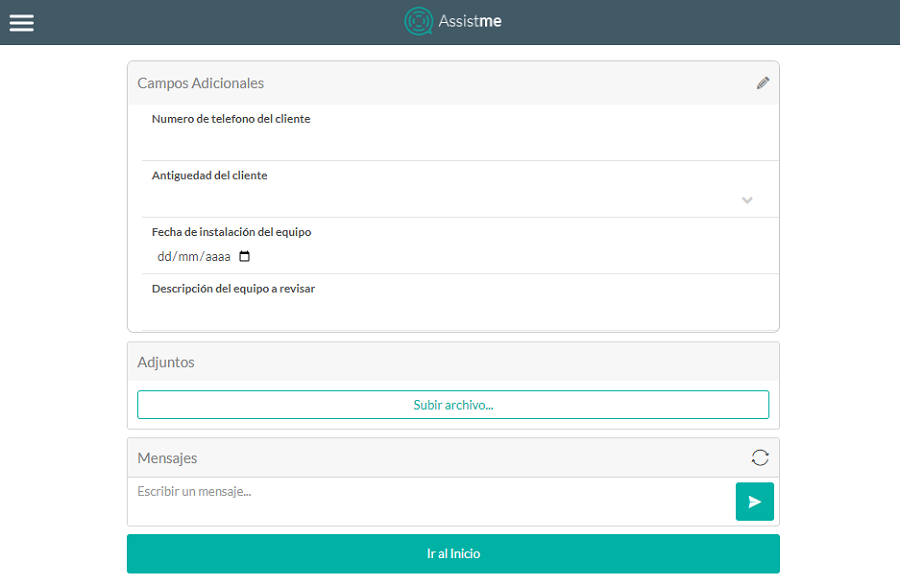Click the Assistme circular logo icon
900x585 pixels.
(x=418, y=21)
